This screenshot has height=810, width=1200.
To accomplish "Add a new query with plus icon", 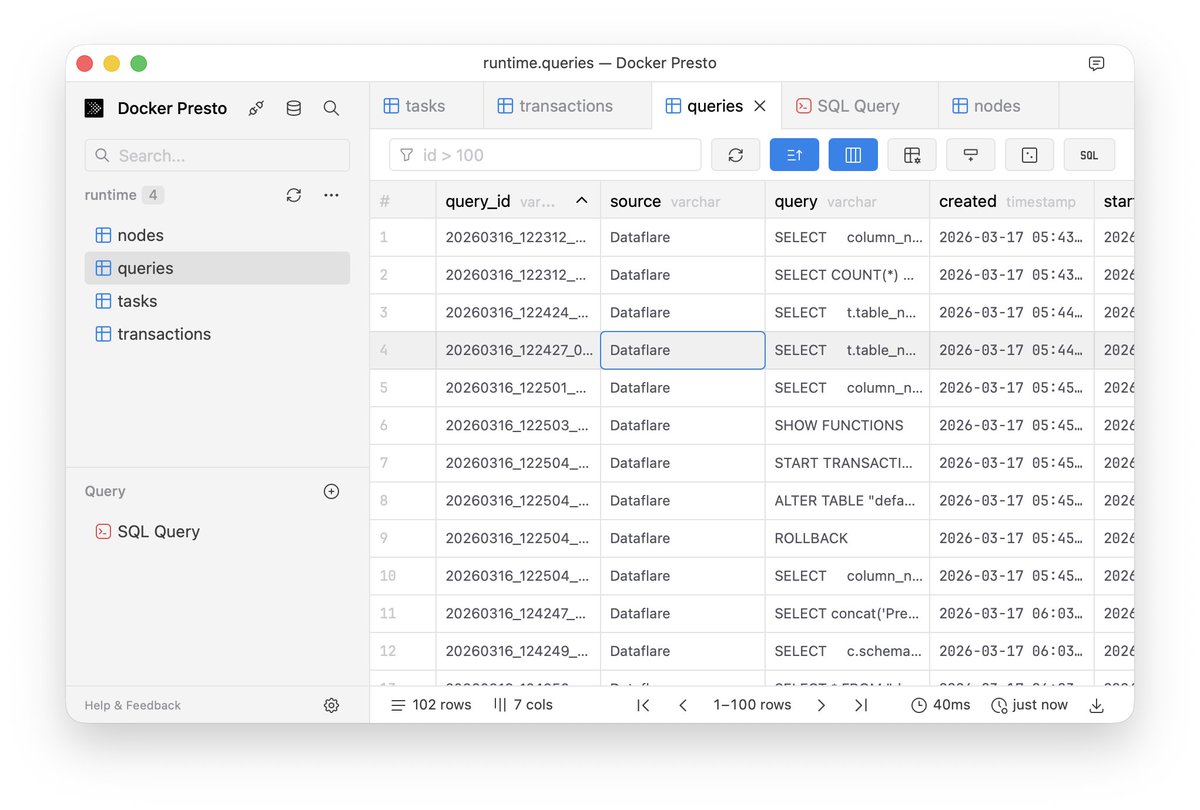I will pyautogui.click(x=332, y=491).
